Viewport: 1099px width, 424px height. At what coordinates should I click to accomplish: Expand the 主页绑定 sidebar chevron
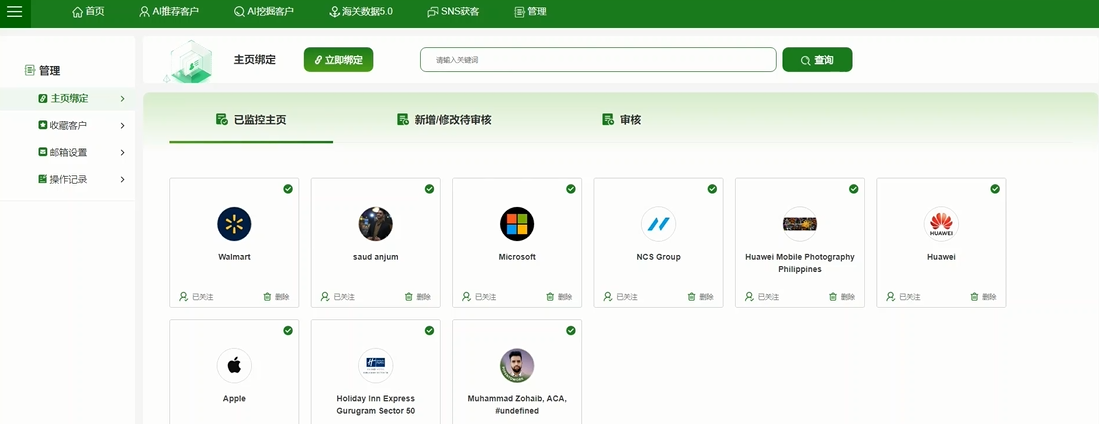tap(122, 99)
